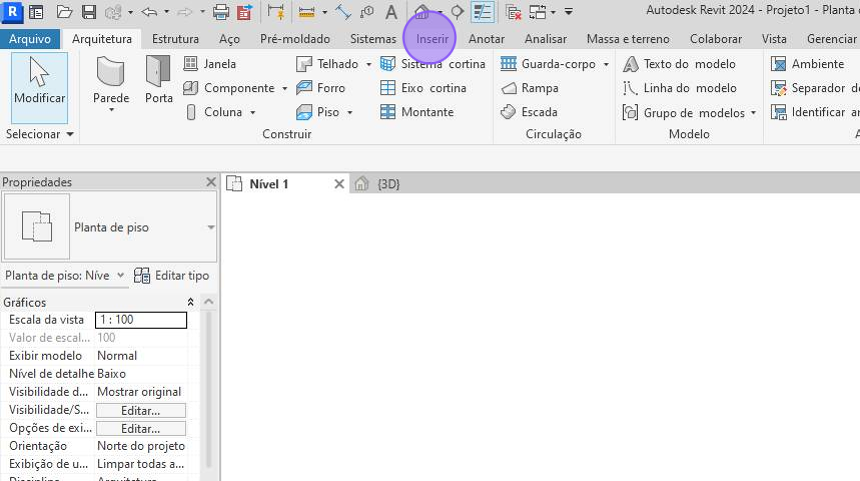Click the Section marker icon
Viewport: 860px width, 481px height.
pos(457,12)
